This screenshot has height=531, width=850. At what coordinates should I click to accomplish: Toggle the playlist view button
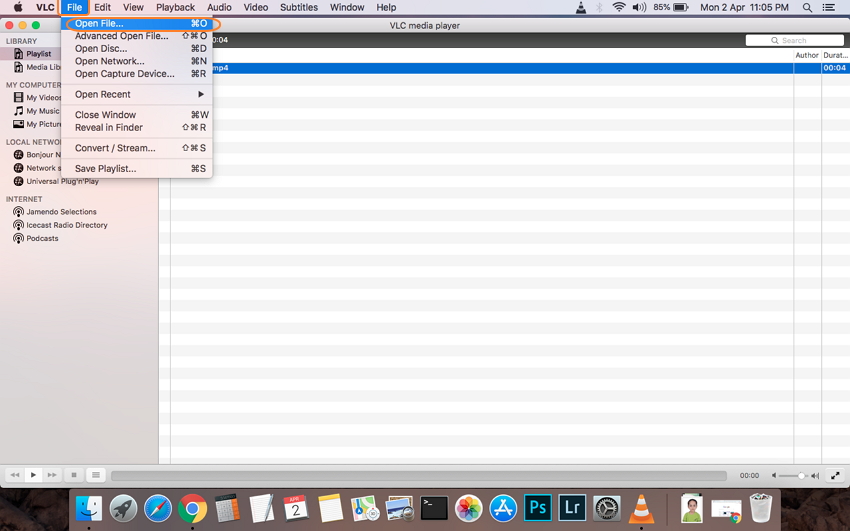[95, 475]
